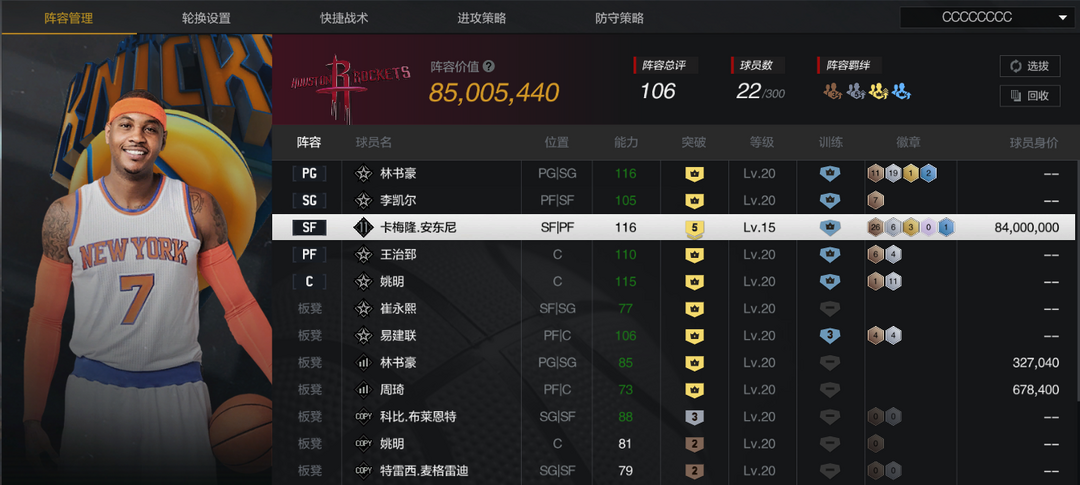Switch to the 轮换设置 tab
This screenshot has height=485, width=1080.
[207, 19]
